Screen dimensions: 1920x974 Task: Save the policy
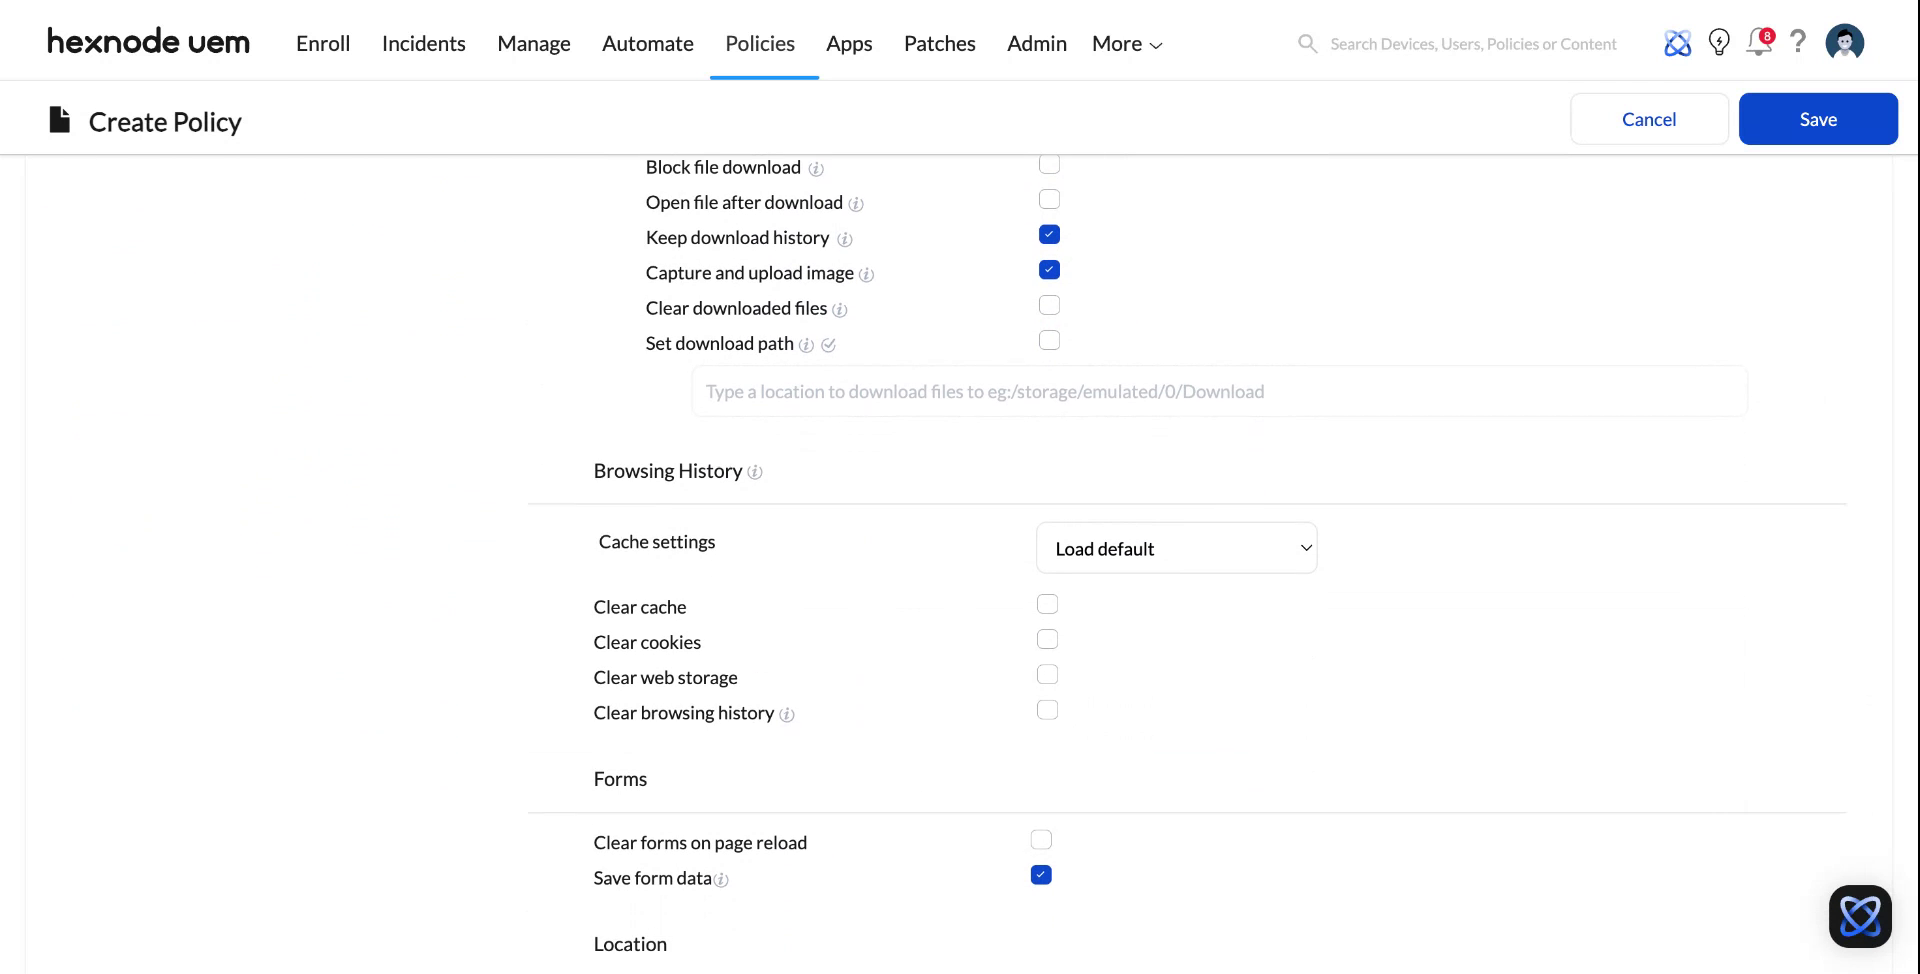point(1817,119)
